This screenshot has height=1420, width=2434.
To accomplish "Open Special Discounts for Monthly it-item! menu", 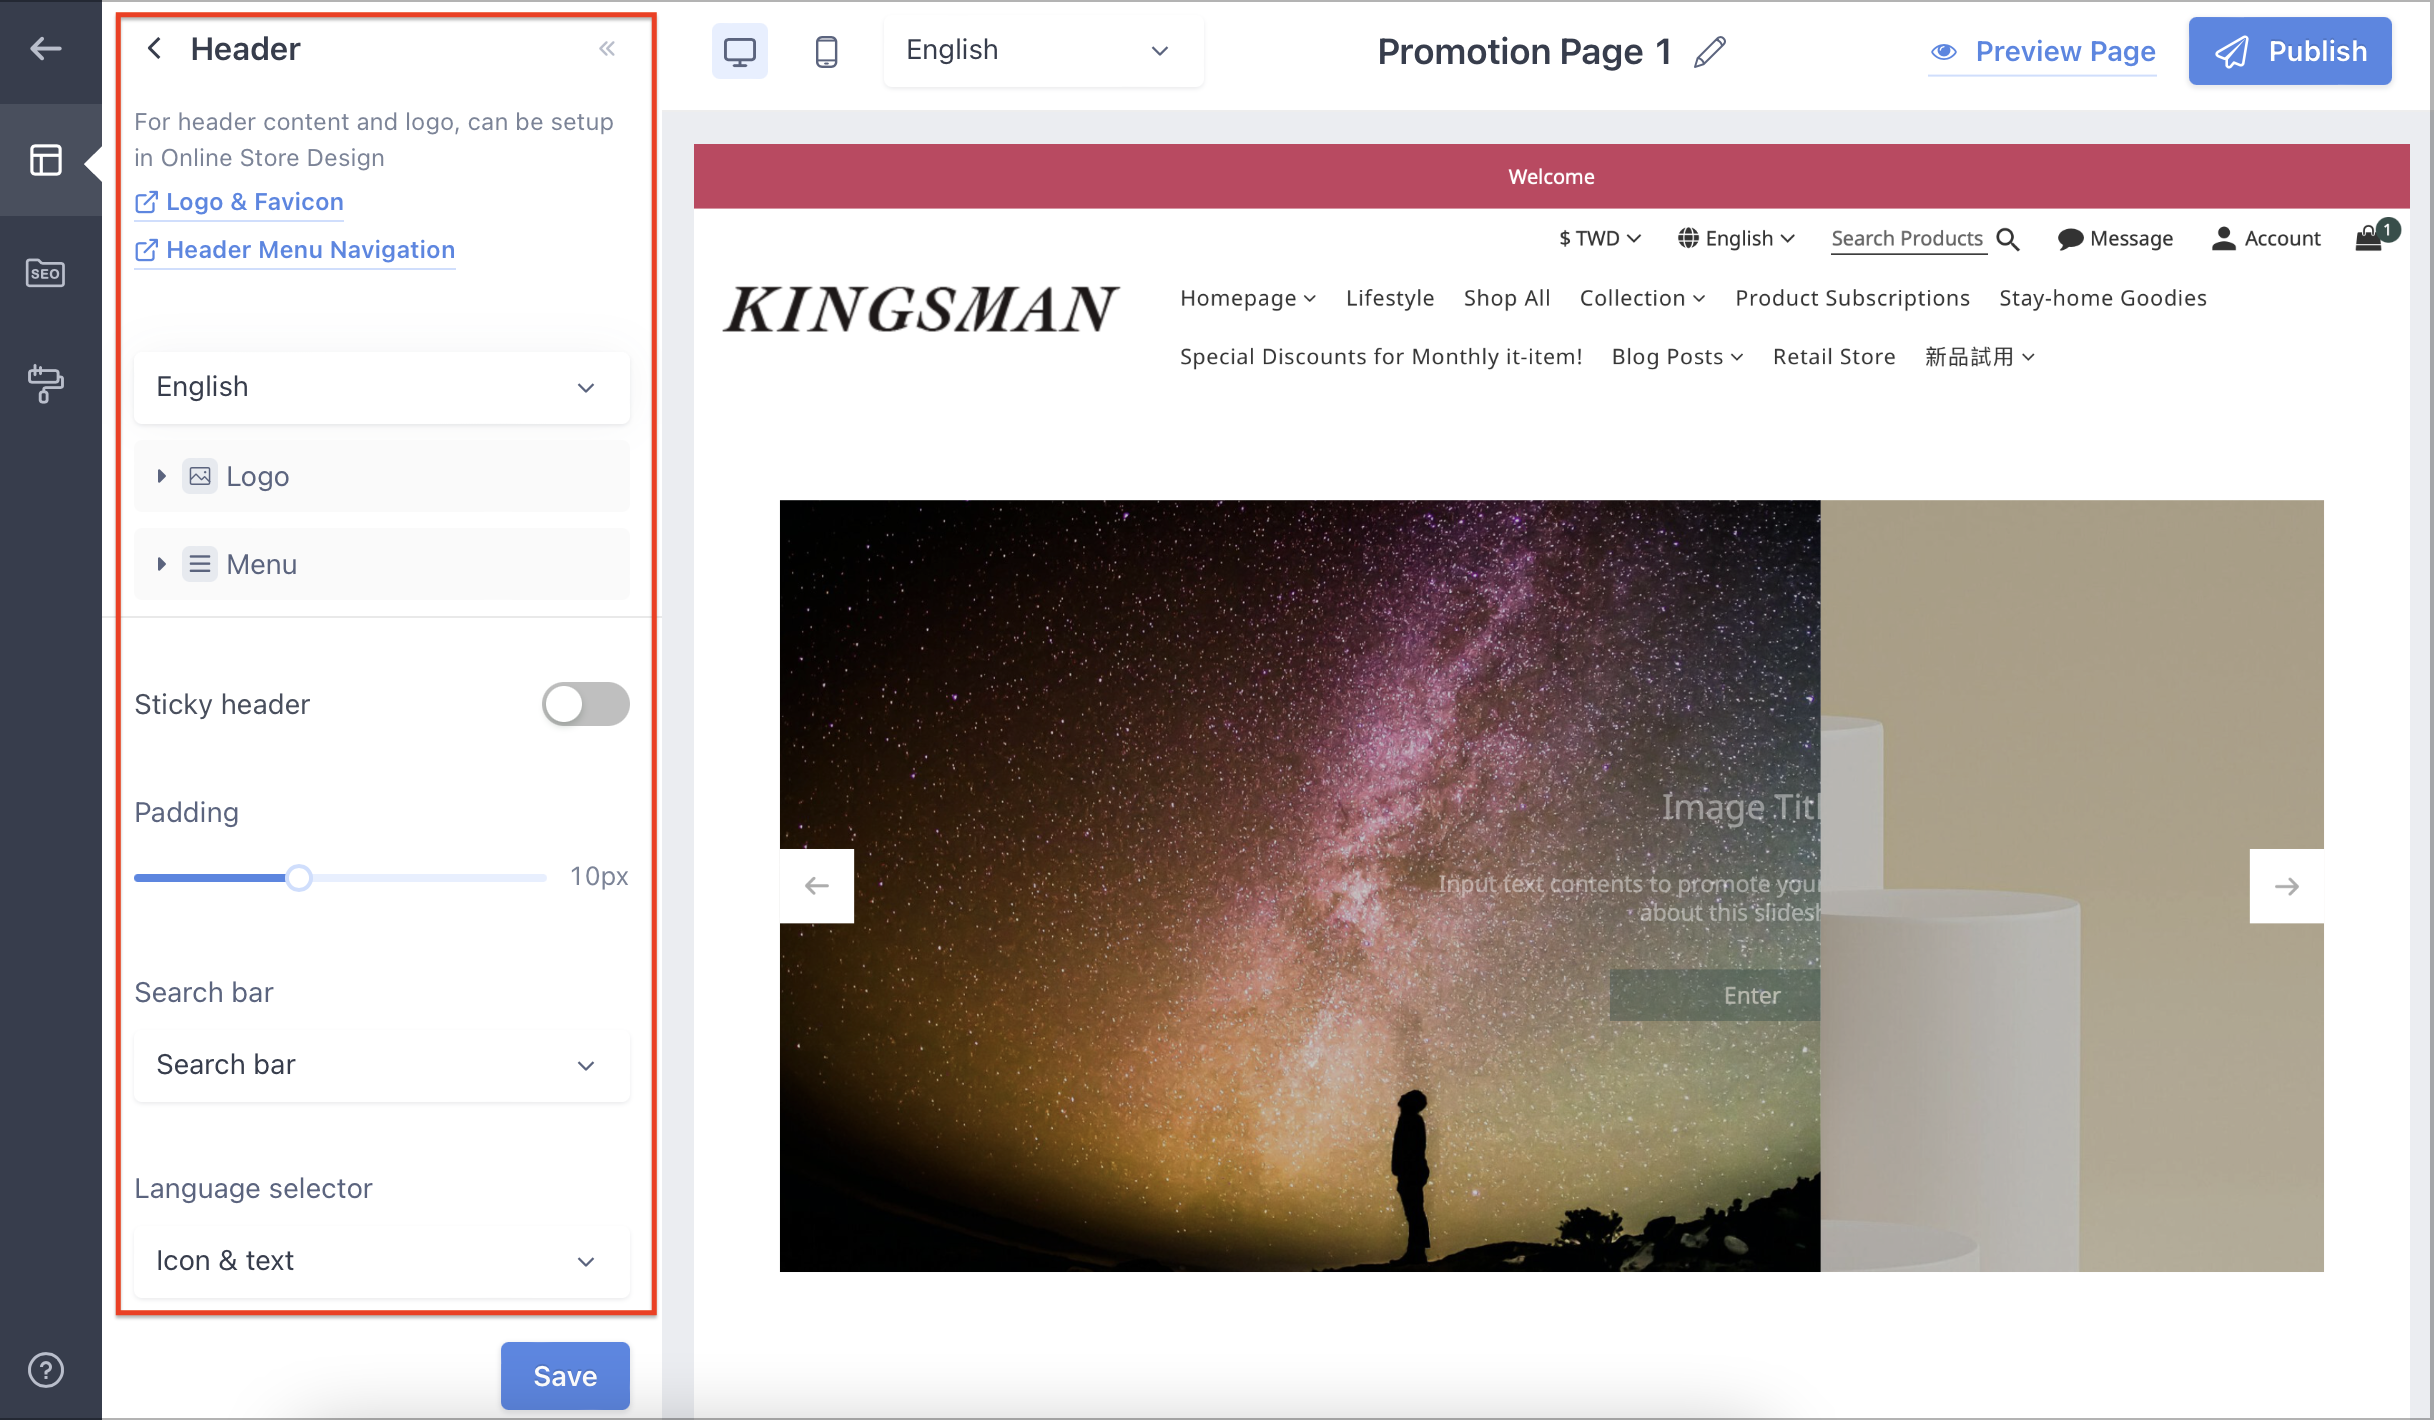I will point(1381,357).
